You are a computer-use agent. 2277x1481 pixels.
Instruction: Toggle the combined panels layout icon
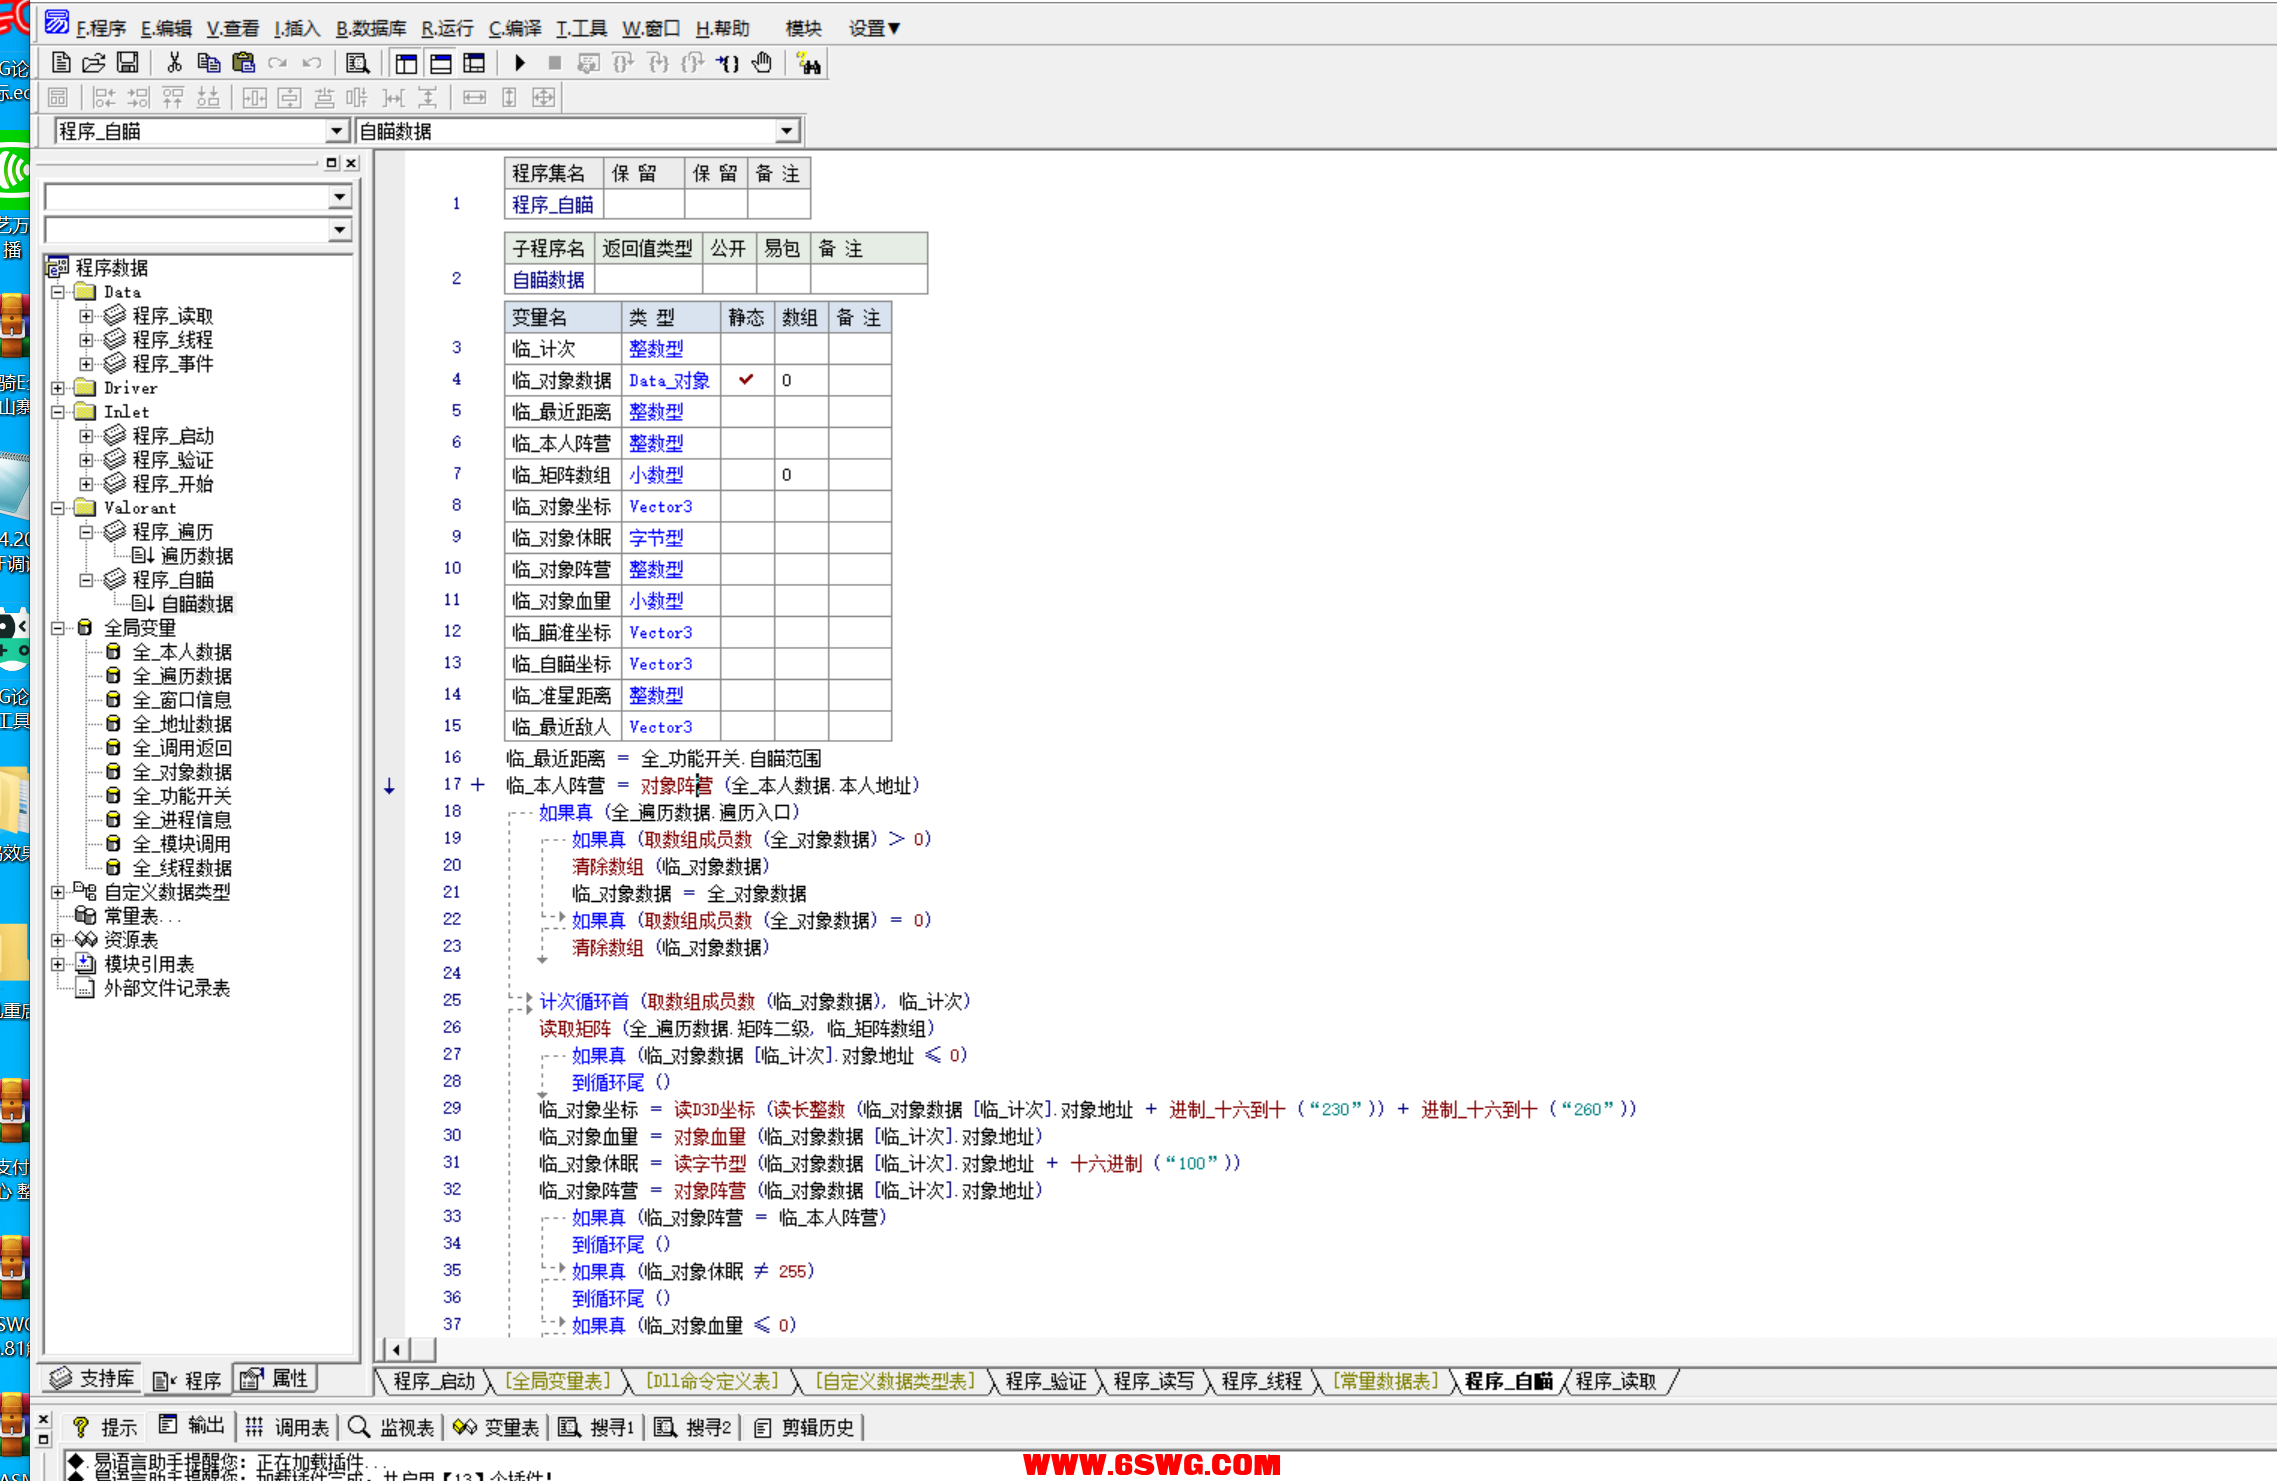[474, 63]
